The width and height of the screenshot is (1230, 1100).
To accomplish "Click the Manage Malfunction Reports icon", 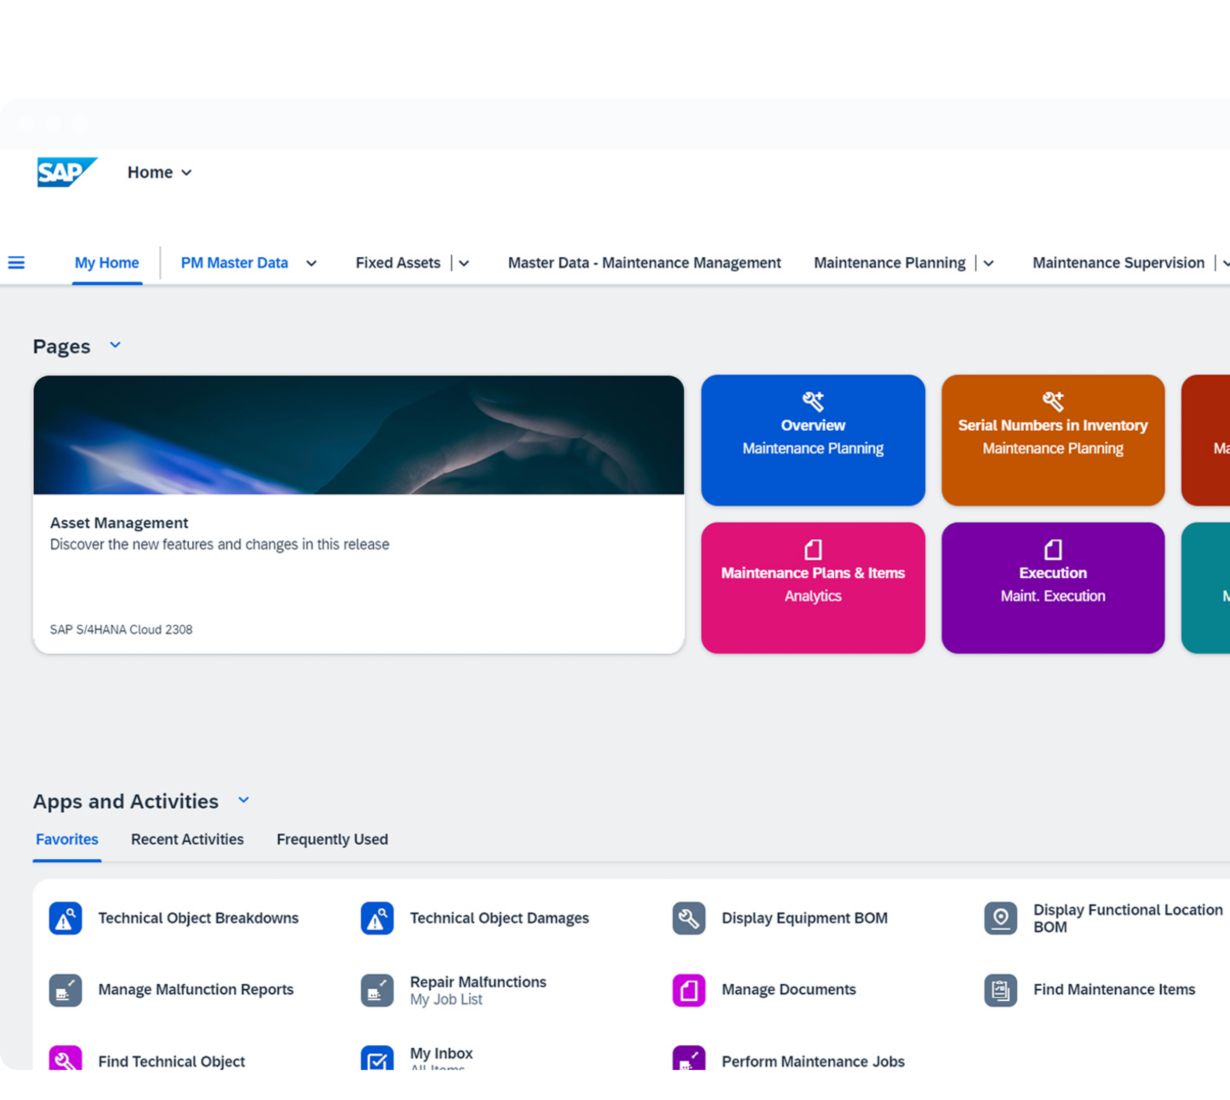I will 65,990.
